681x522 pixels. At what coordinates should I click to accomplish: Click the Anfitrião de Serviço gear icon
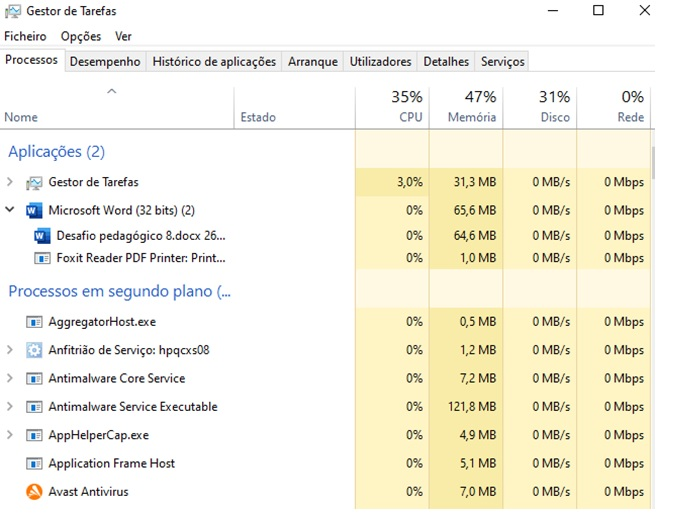34,351
